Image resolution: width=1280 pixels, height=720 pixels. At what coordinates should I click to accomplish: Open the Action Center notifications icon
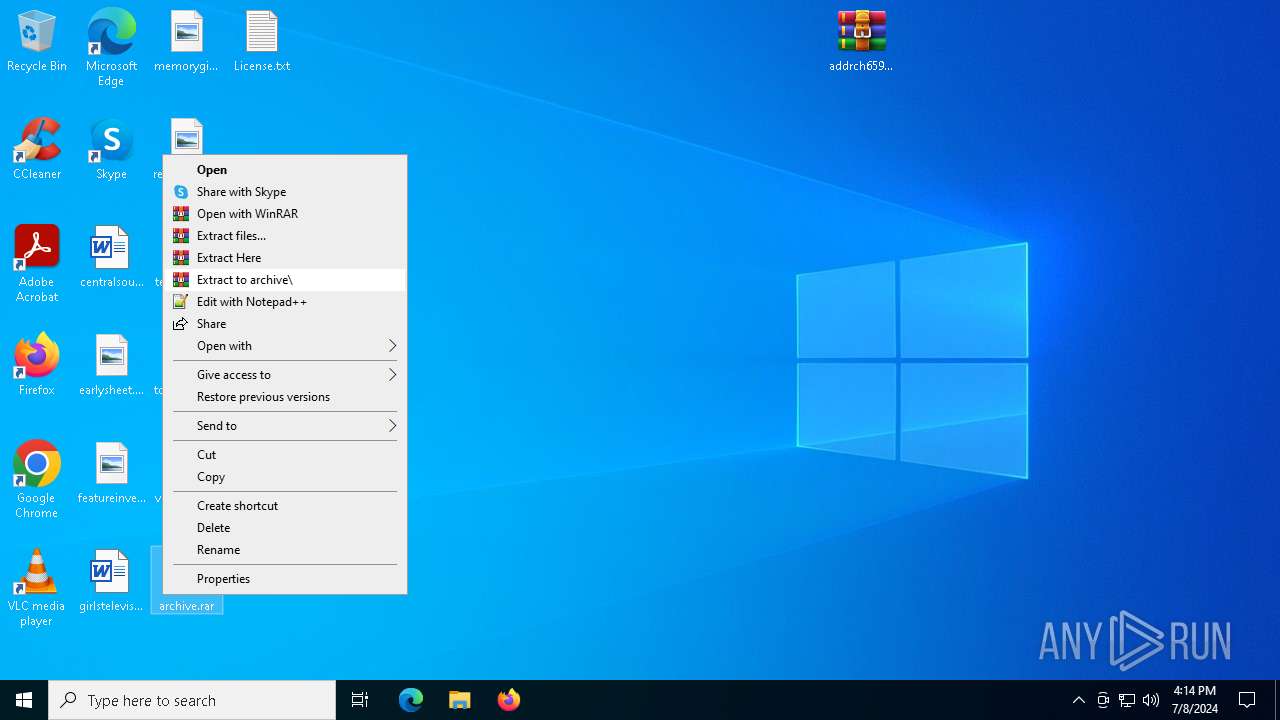click(x=1247, y=700)
